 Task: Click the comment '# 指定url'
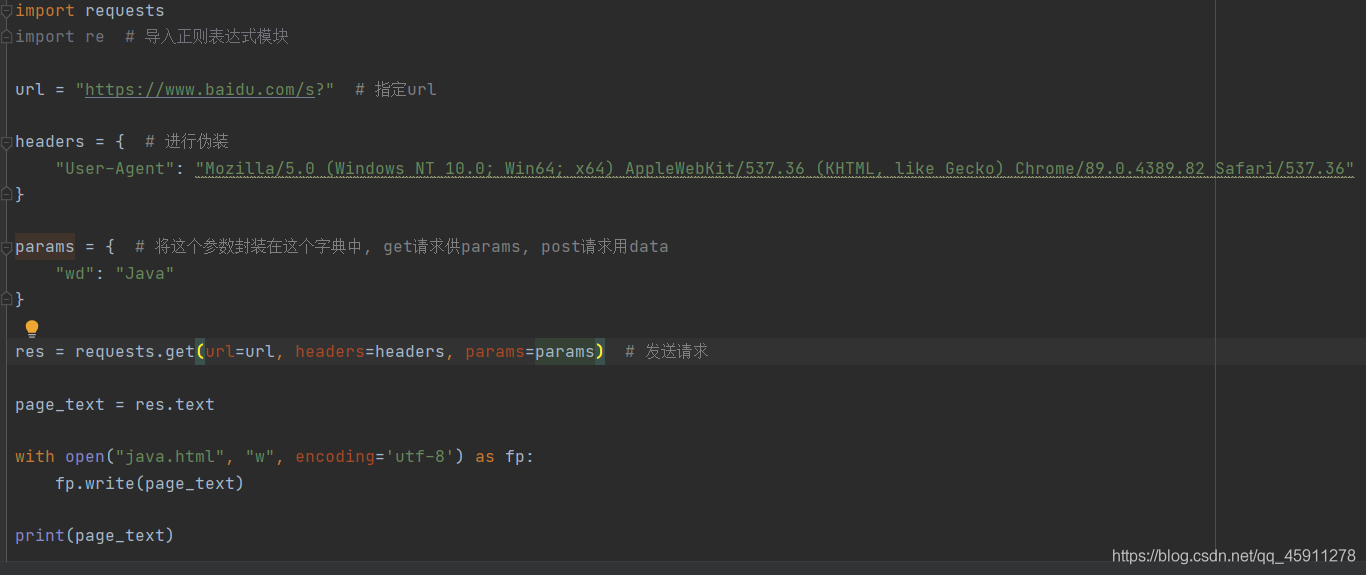pos(396,89)
